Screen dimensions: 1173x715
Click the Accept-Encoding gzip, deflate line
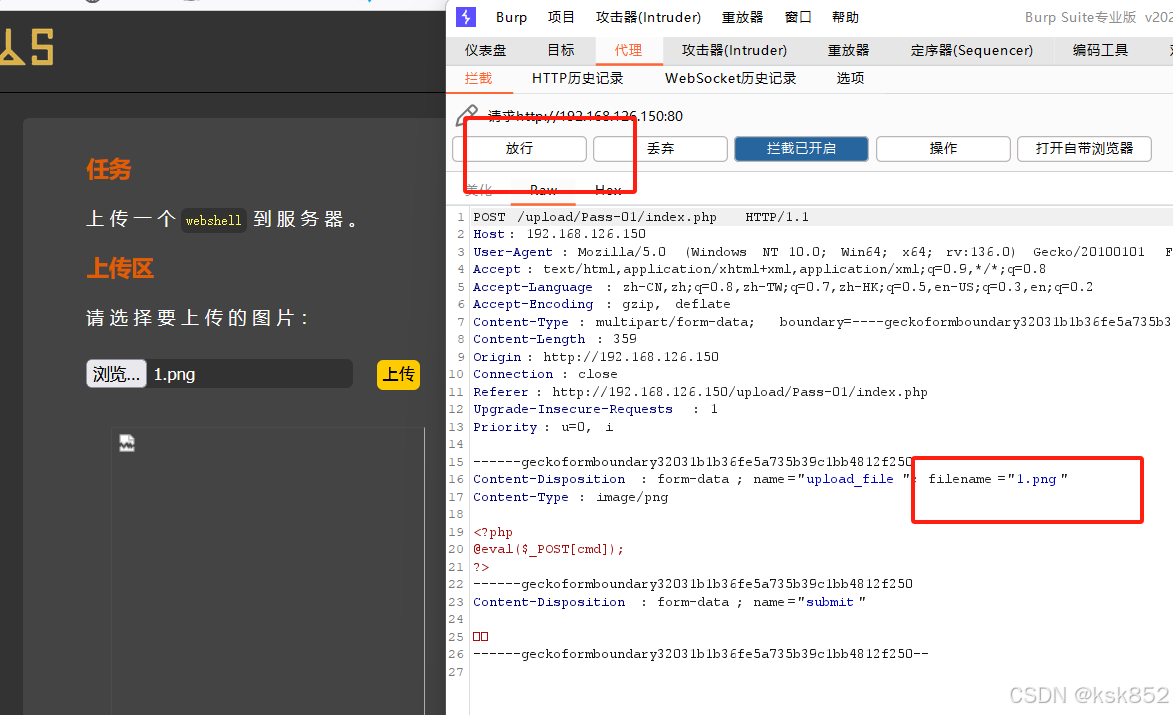point(601,304)
